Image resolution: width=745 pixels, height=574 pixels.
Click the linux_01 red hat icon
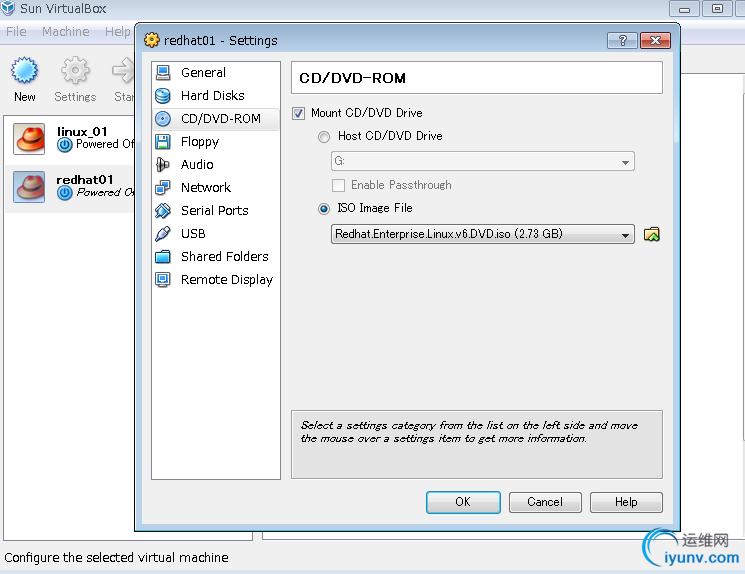[29, 139]
